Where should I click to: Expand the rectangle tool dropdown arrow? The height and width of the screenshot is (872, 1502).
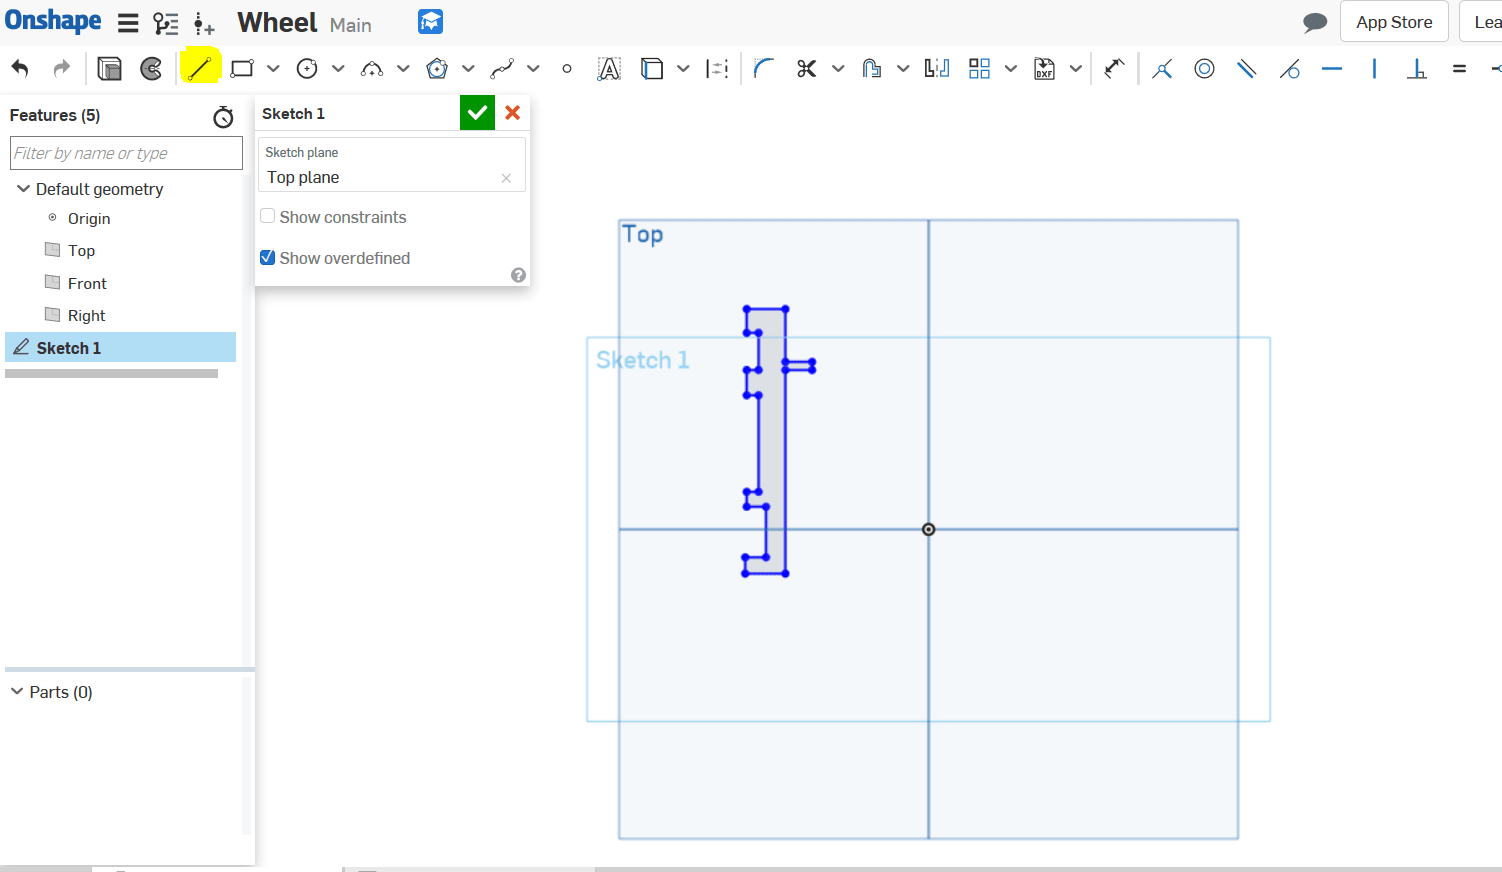(x=273, y=68)
